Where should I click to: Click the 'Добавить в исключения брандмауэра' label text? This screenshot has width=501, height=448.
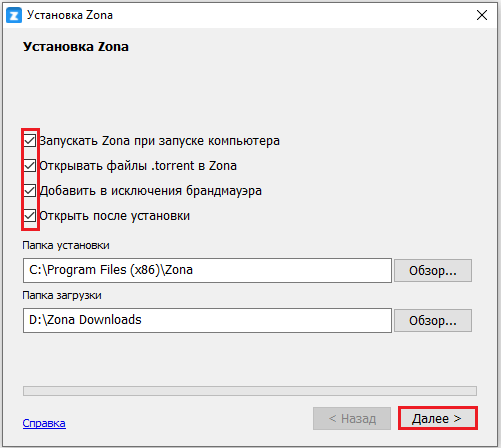click(151, 191)
